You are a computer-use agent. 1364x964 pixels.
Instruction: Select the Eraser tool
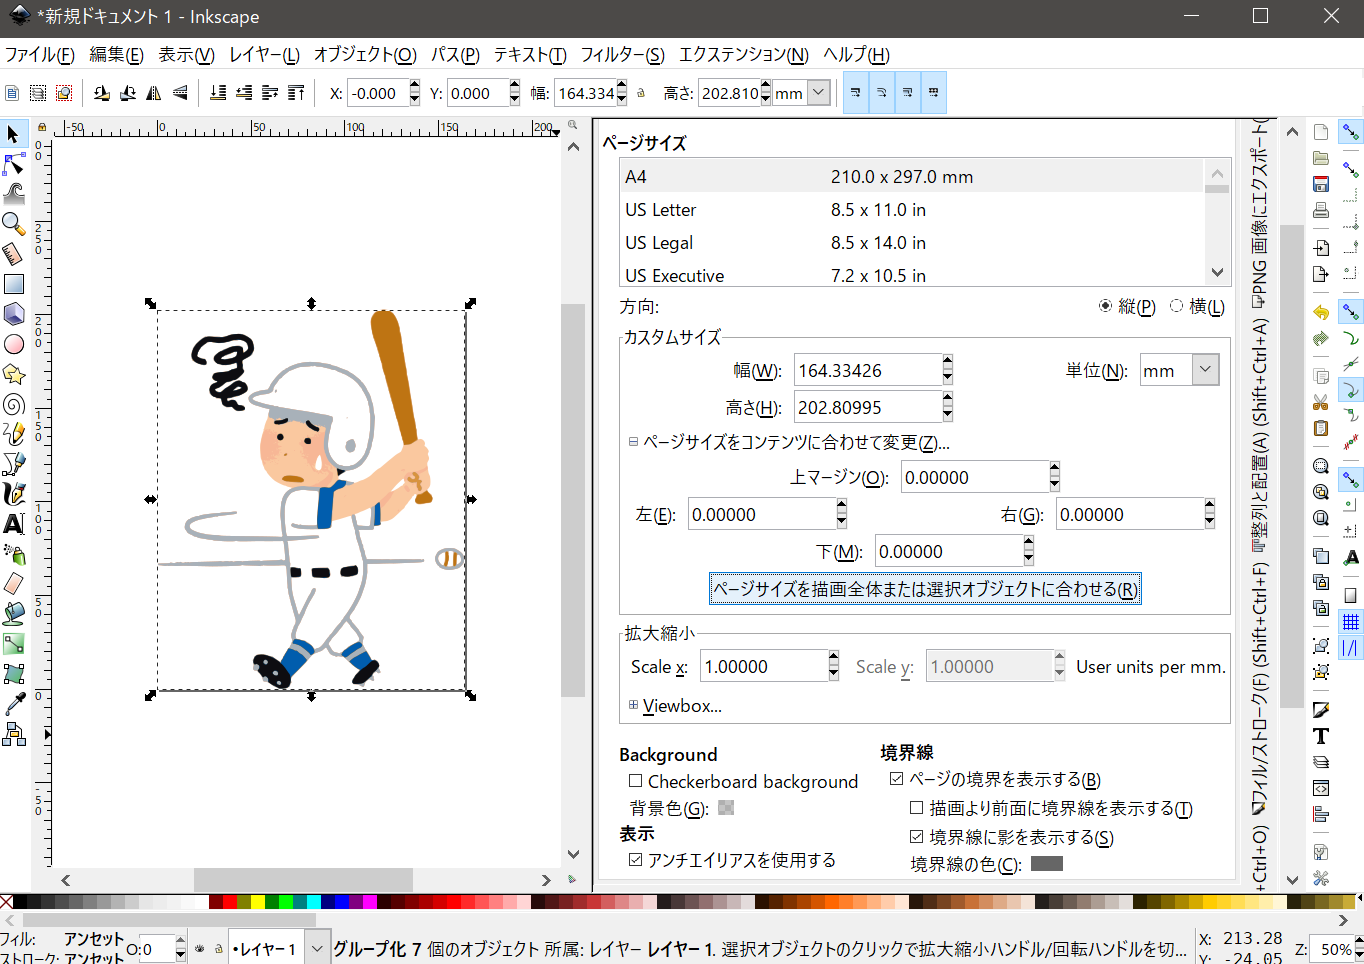[13, 583]
